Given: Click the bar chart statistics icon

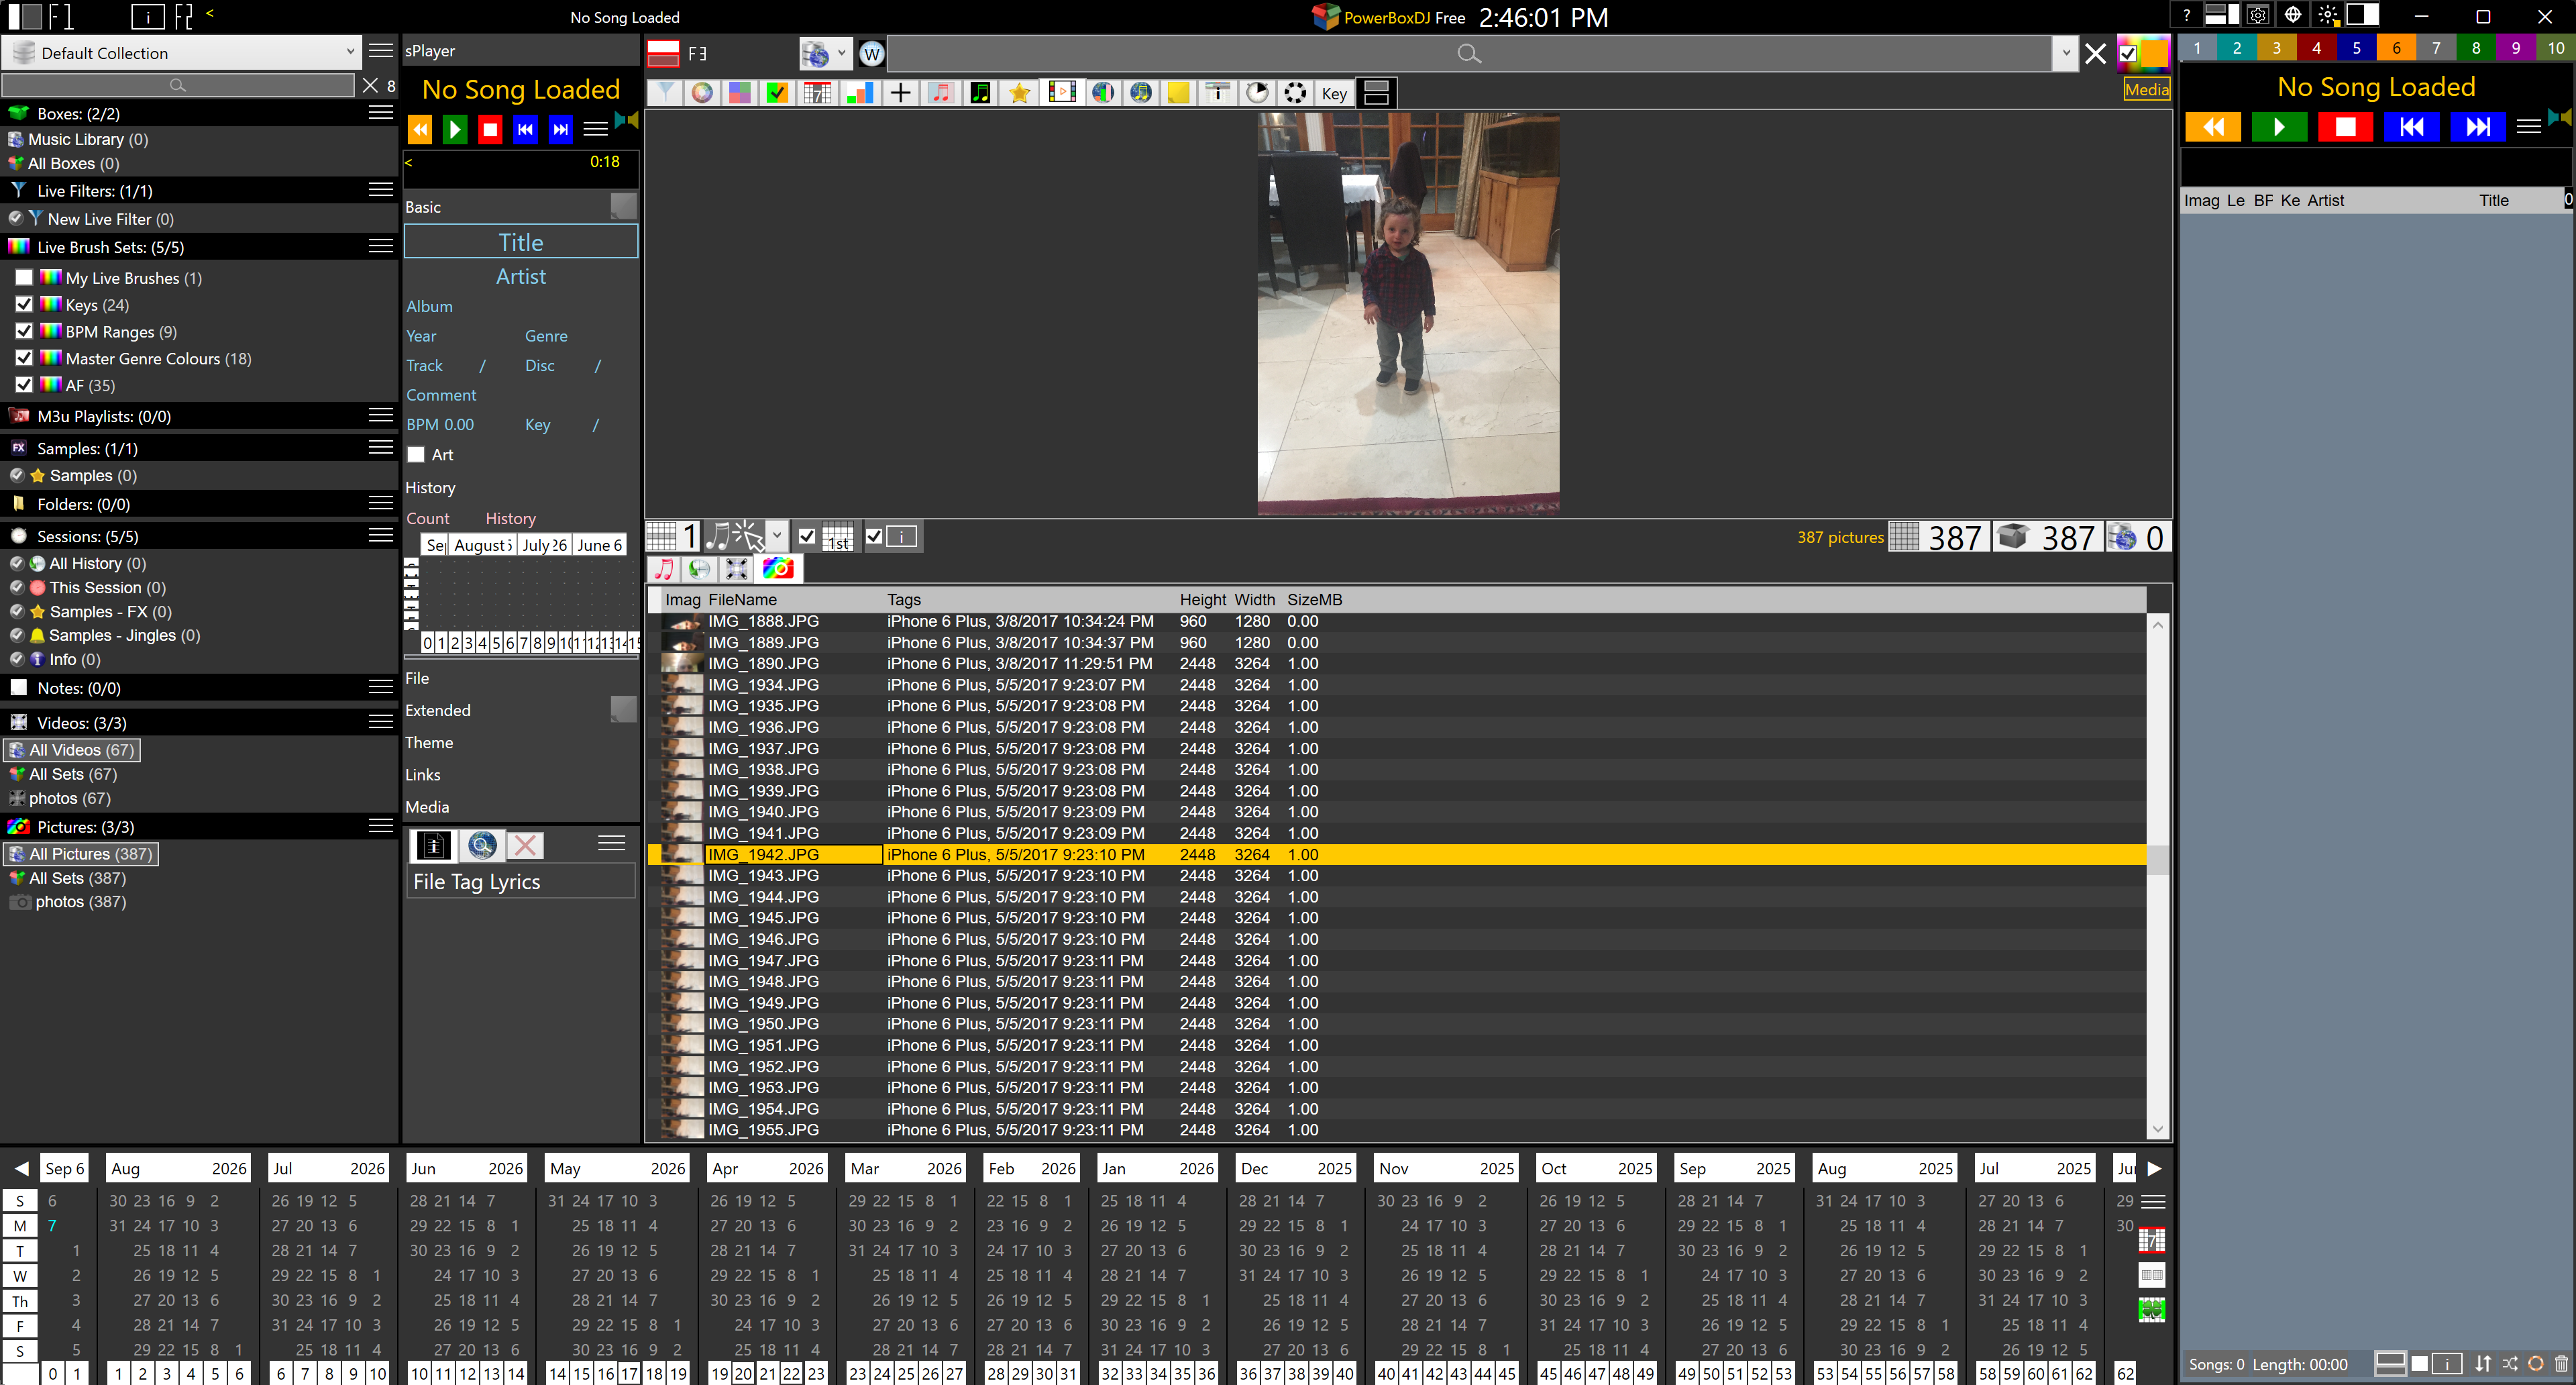Looking at the screenshot, I should click(x=859, y=93).
